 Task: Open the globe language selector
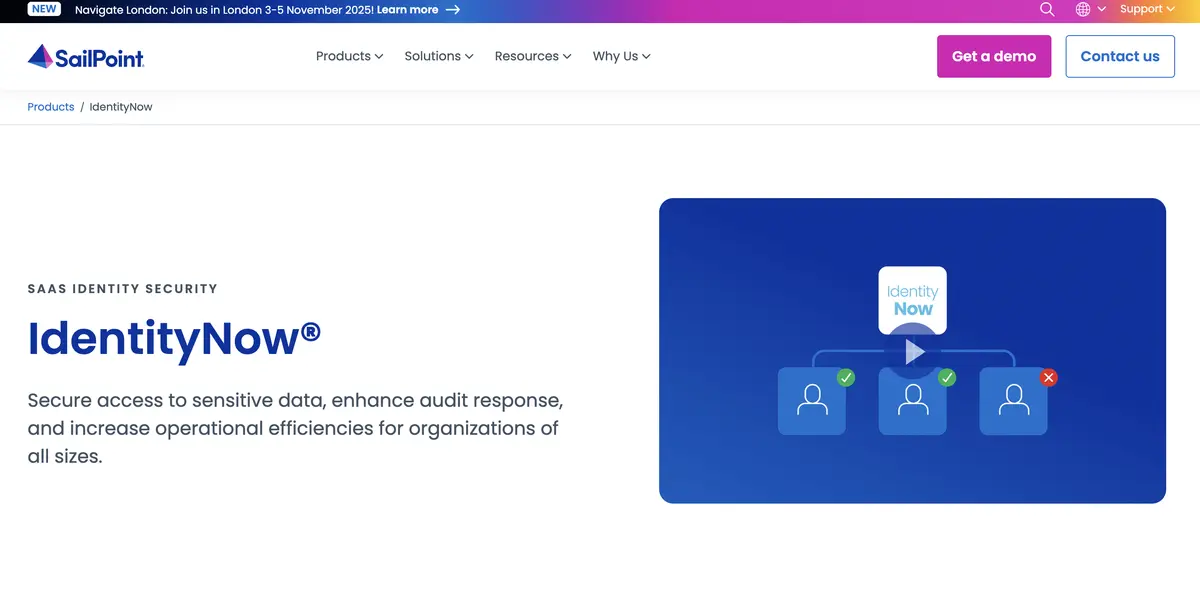tap(1090, 9)
